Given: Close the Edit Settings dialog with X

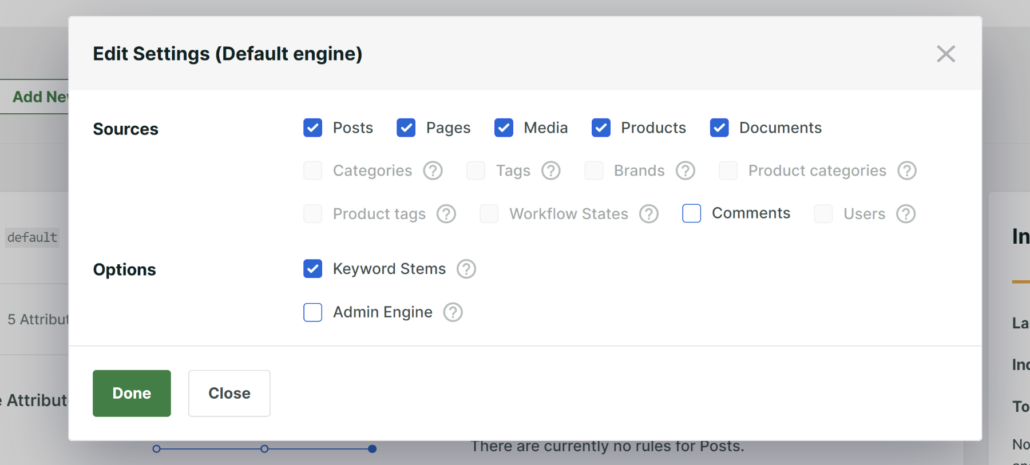Looking at the screenshot, I should click(945, 54).
